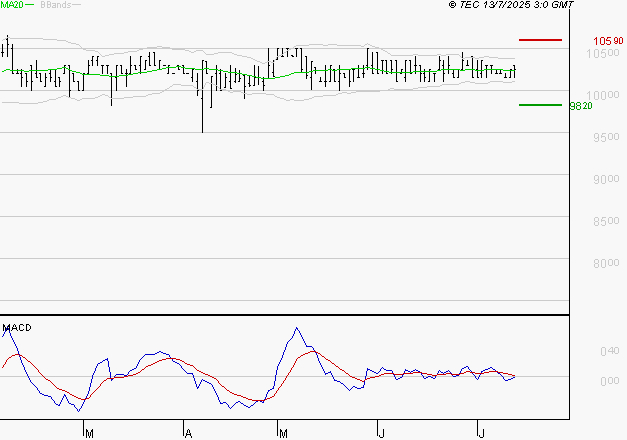Click the 95.00 price axis label

pyautogui.click(x=606, y=137)
